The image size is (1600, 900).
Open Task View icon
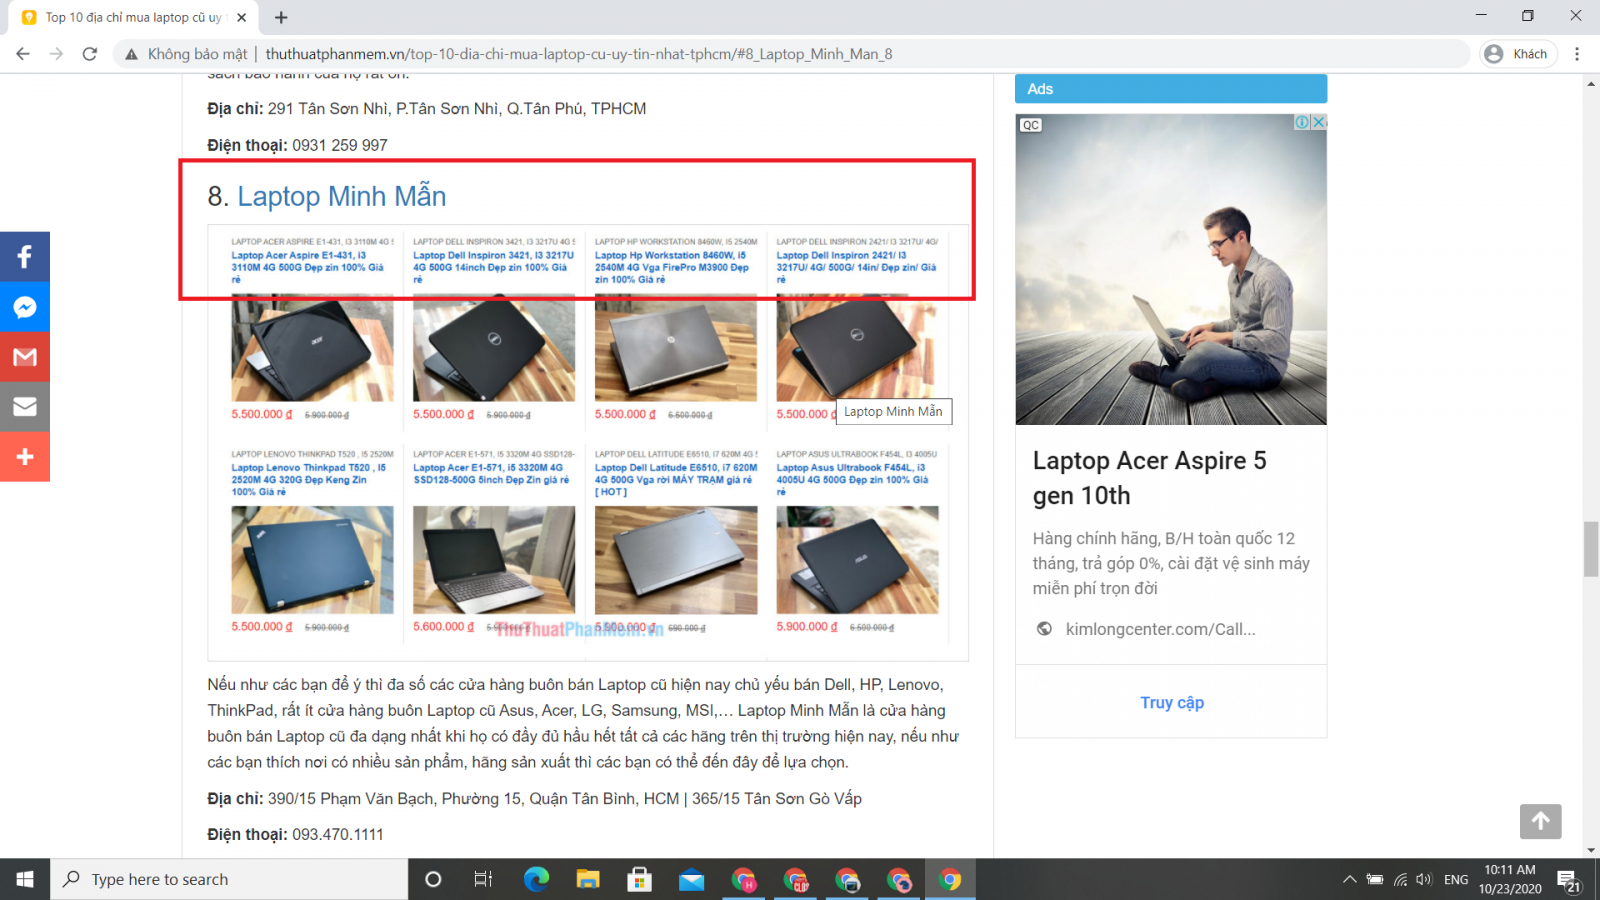(483, 879)
